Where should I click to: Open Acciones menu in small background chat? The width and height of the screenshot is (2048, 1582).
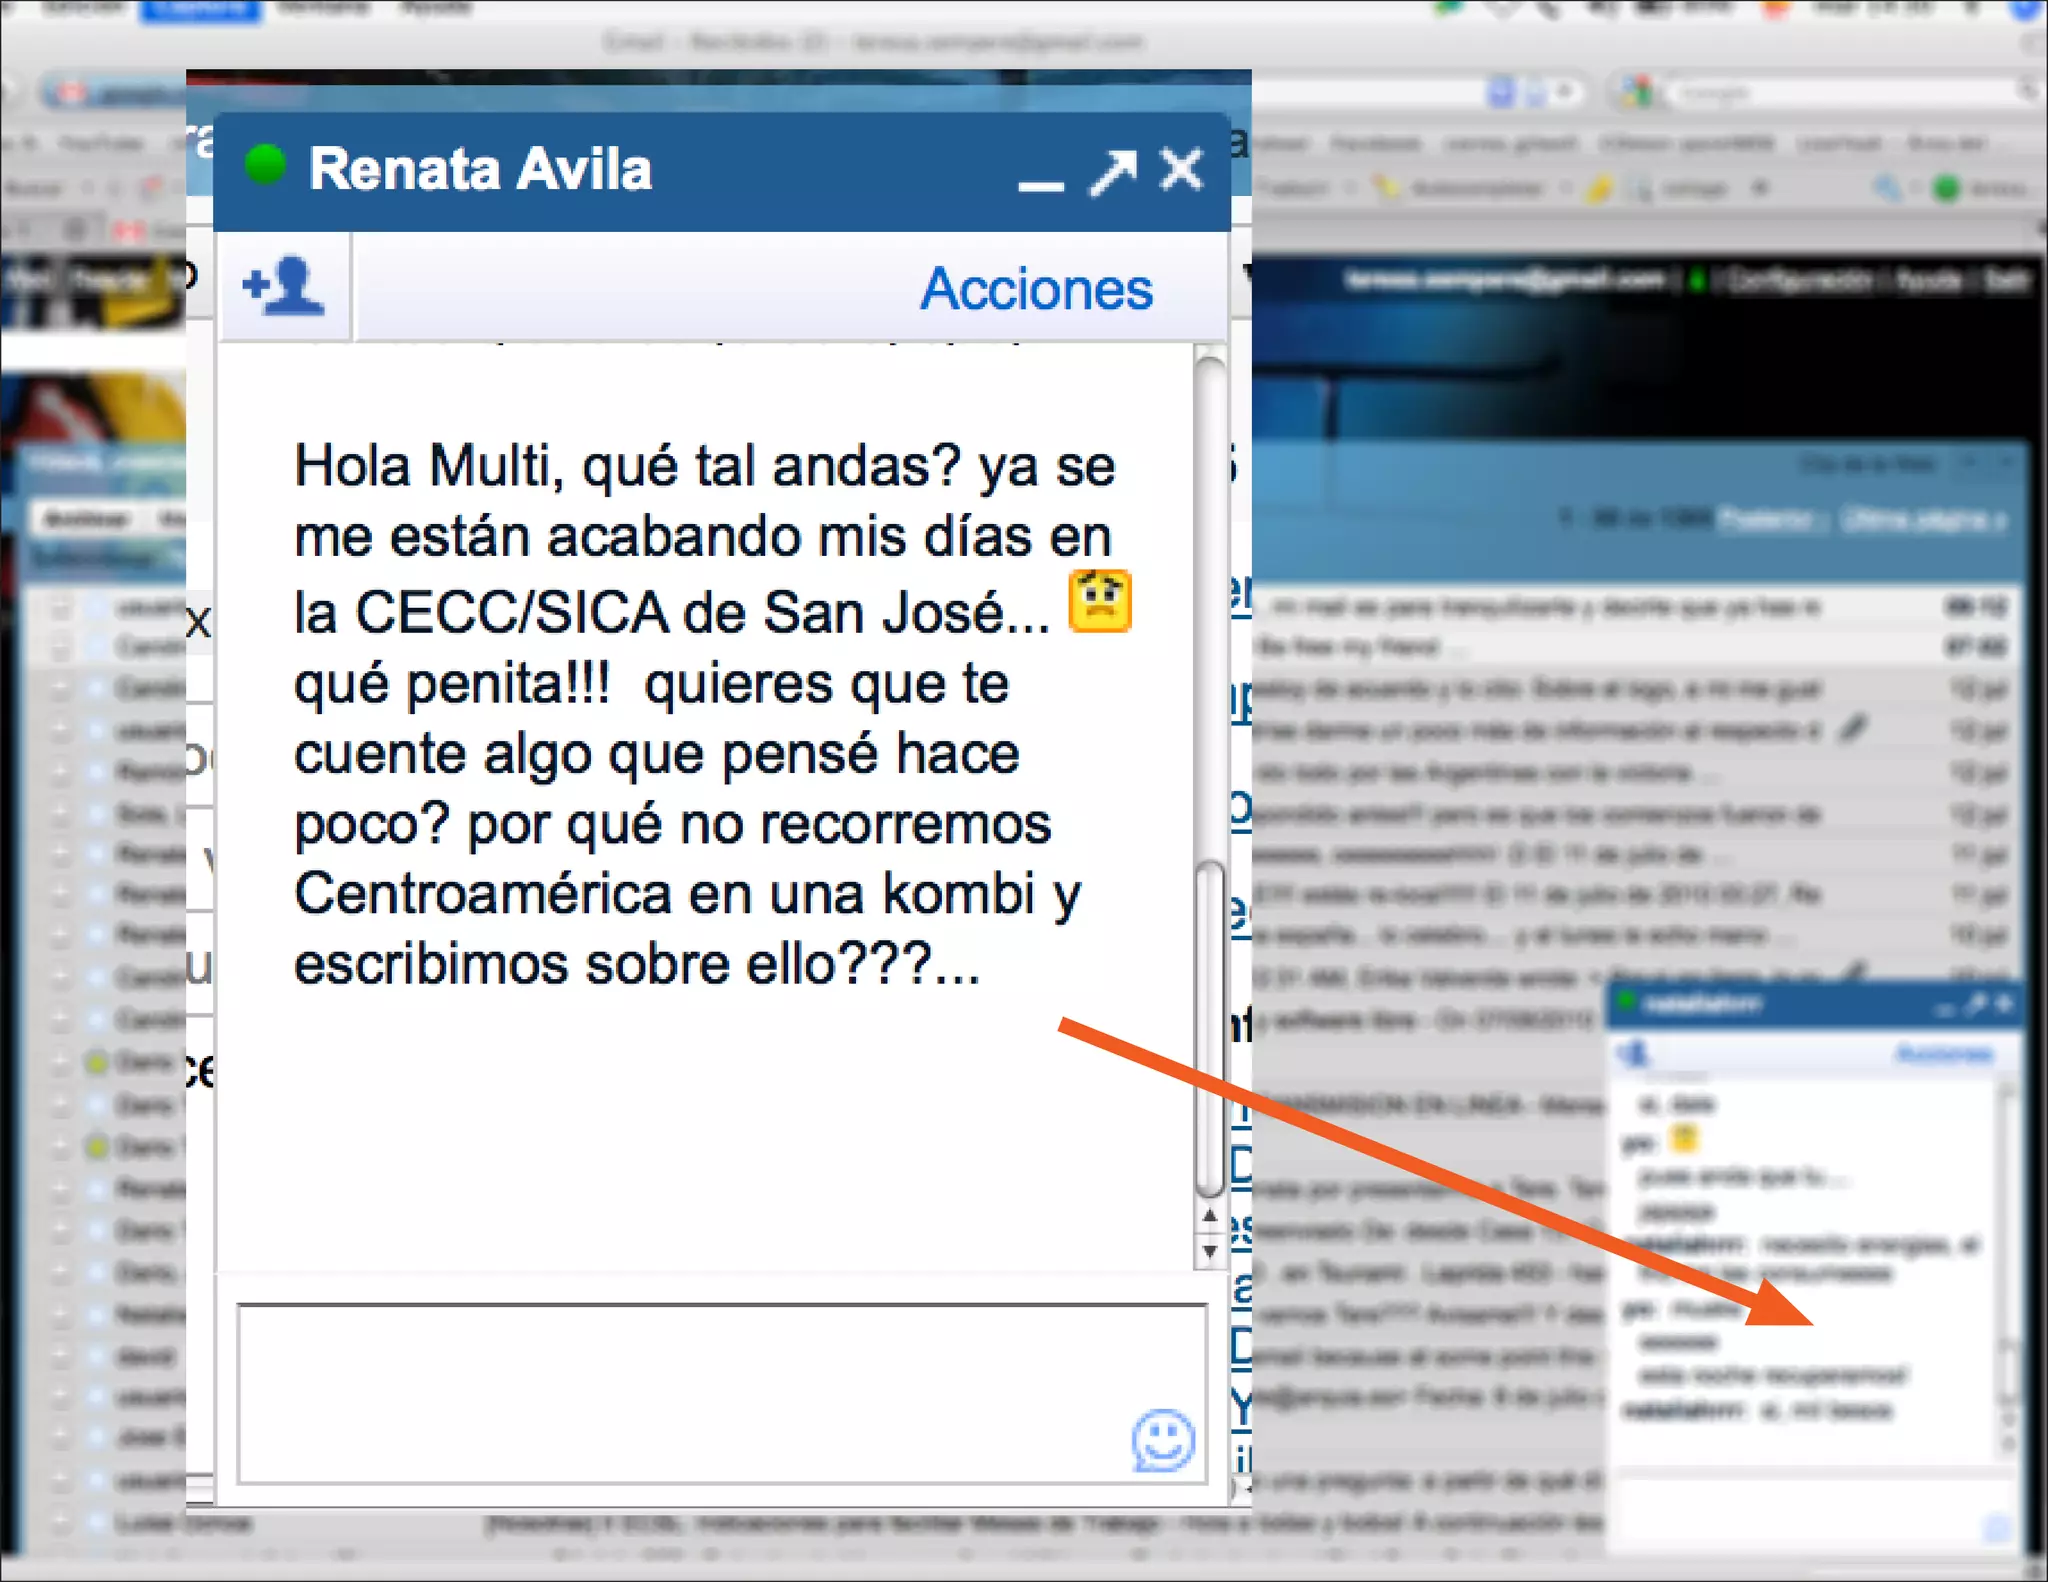click(x=1944, y=1054)
